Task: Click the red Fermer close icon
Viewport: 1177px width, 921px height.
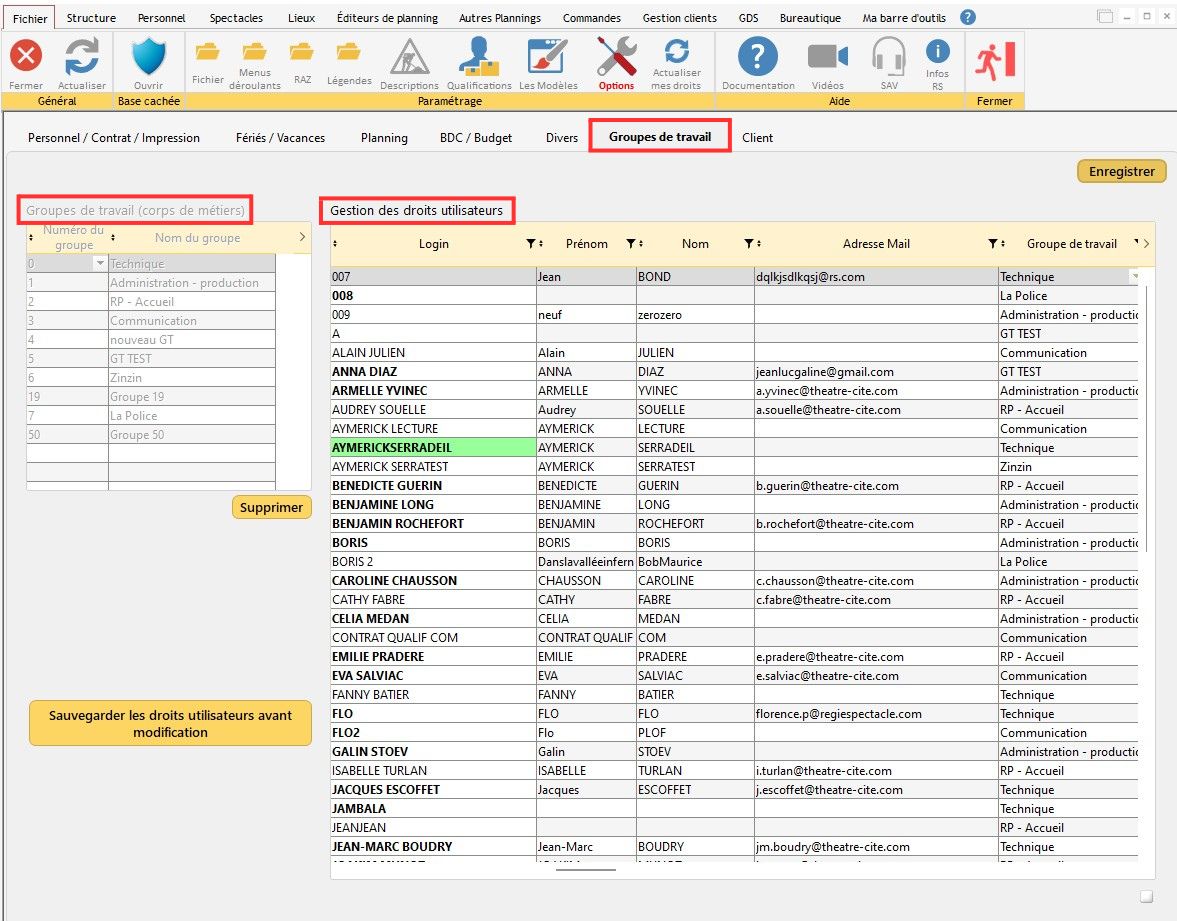Action: point(26,57)
